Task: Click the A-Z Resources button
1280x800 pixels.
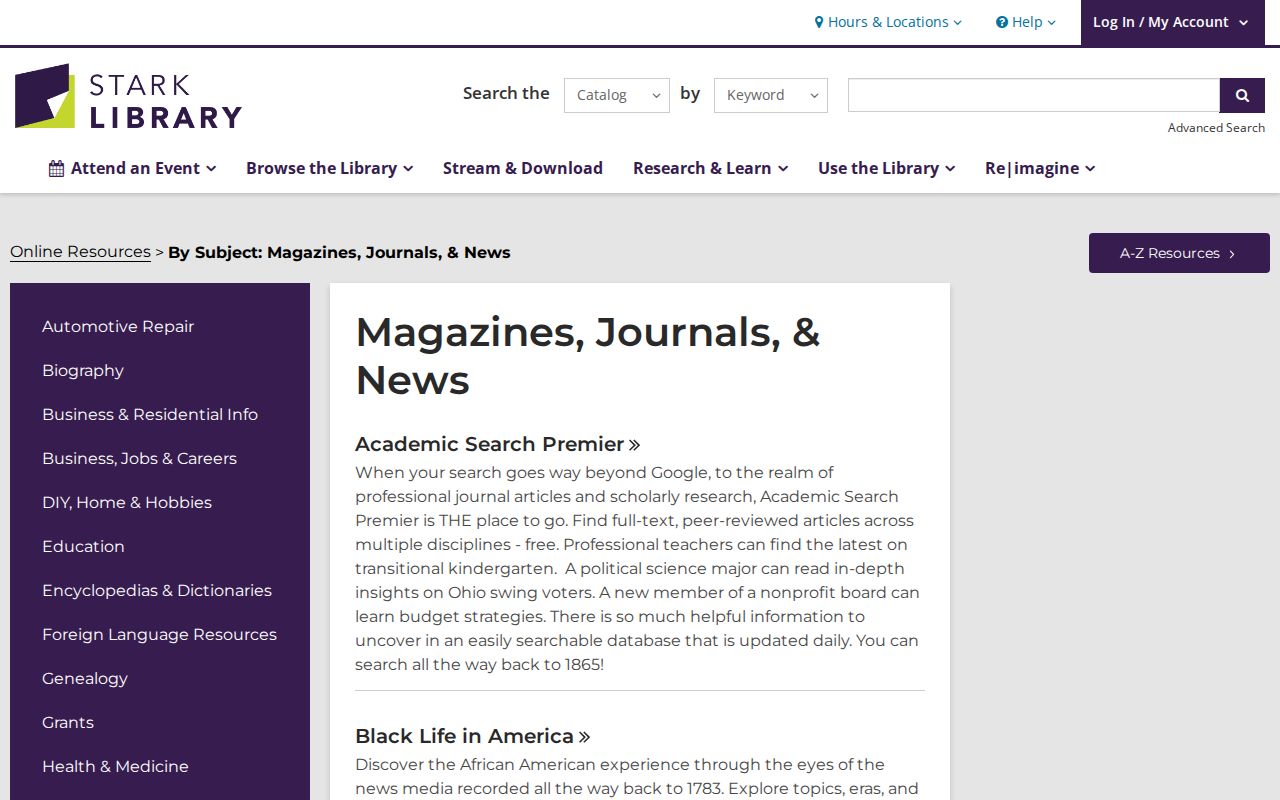Action: click(1179, 253)
